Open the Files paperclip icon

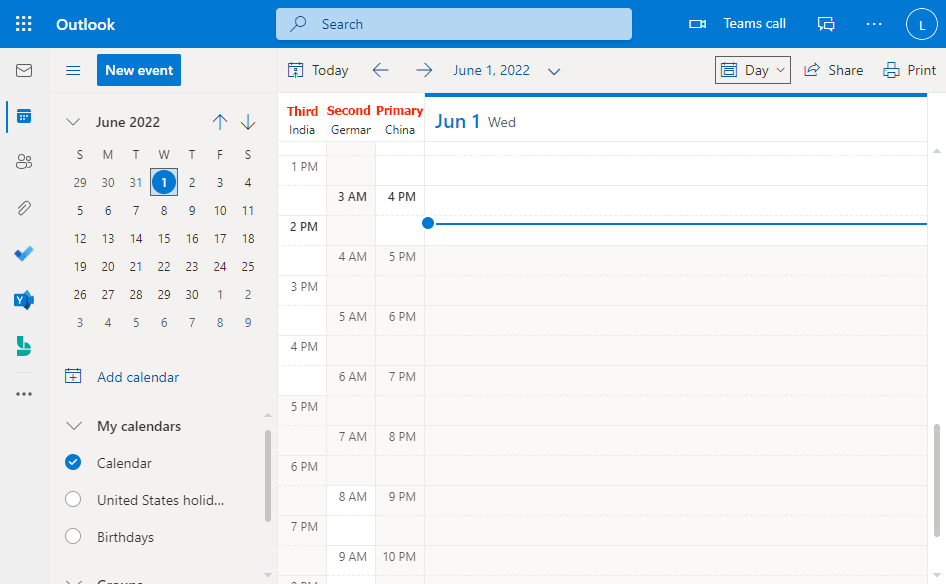click(x=24, y=208)
